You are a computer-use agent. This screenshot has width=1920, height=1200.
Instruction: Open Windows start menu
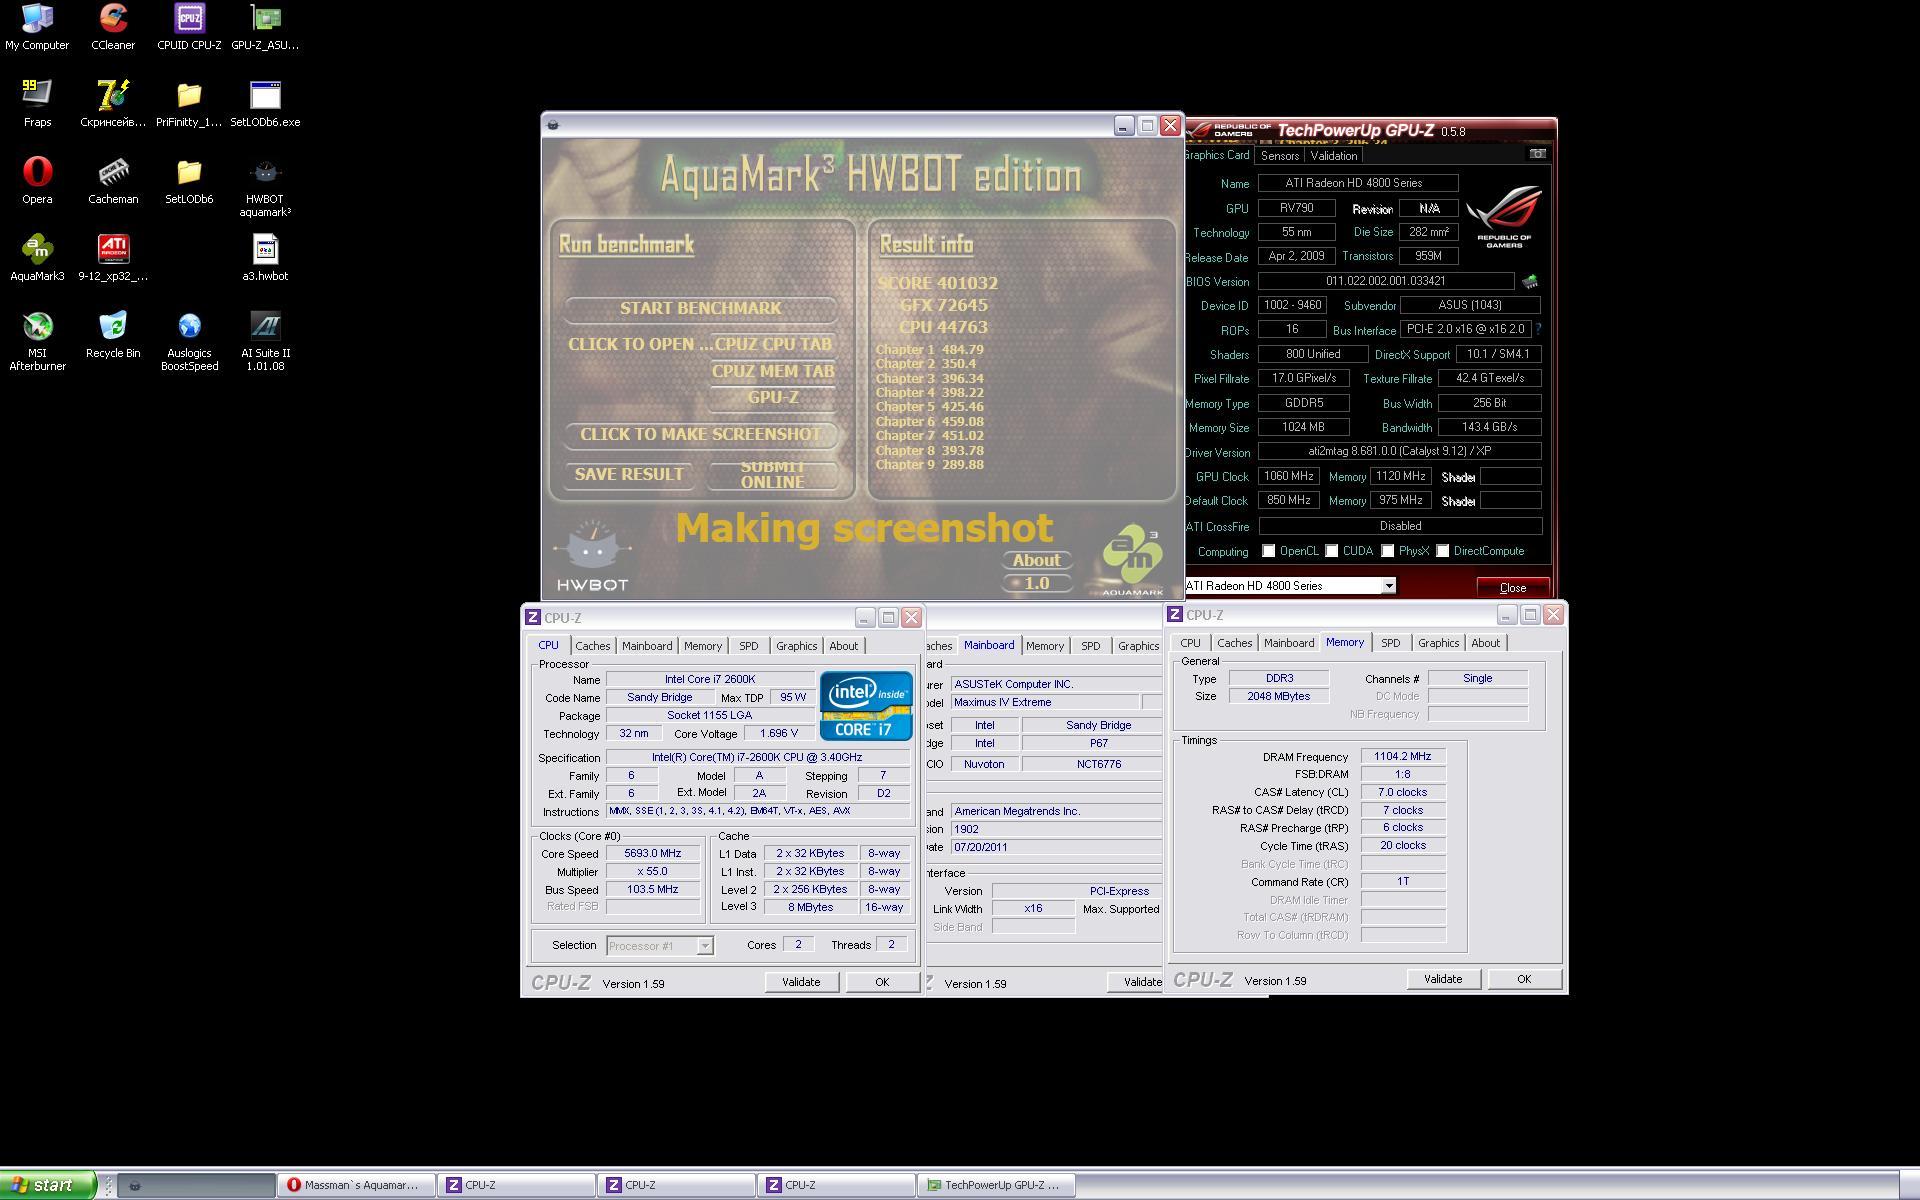click(48, 1185)
